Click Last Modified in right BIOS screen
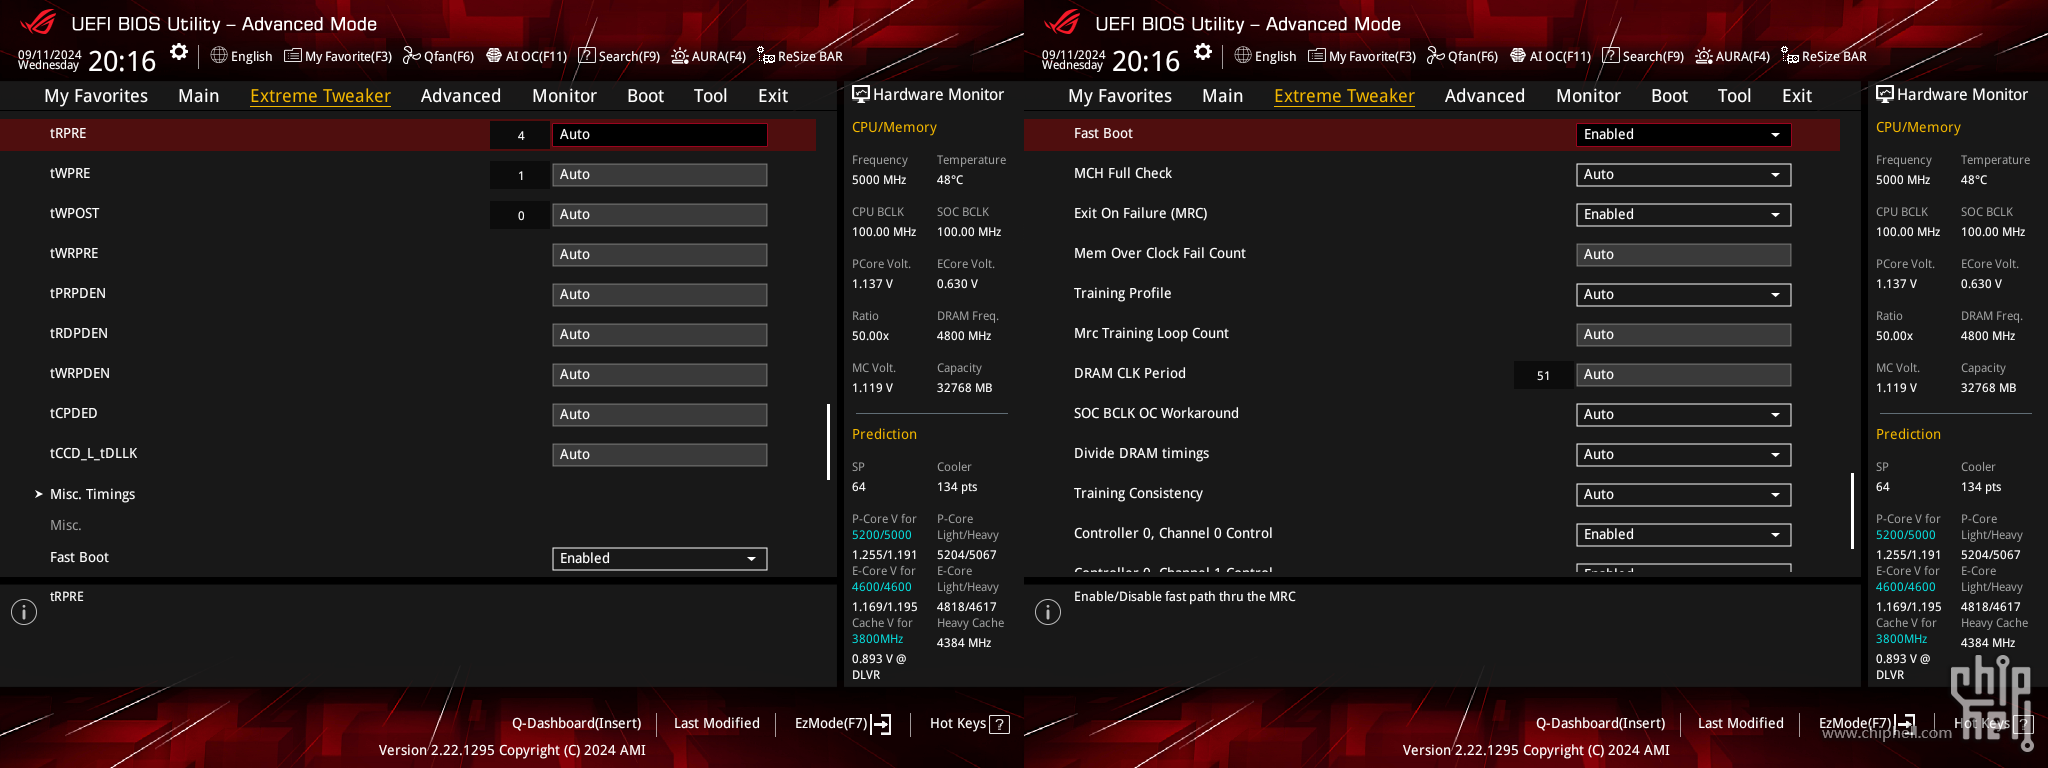Screen dimensions: 2048x768 click(1741, 723)
